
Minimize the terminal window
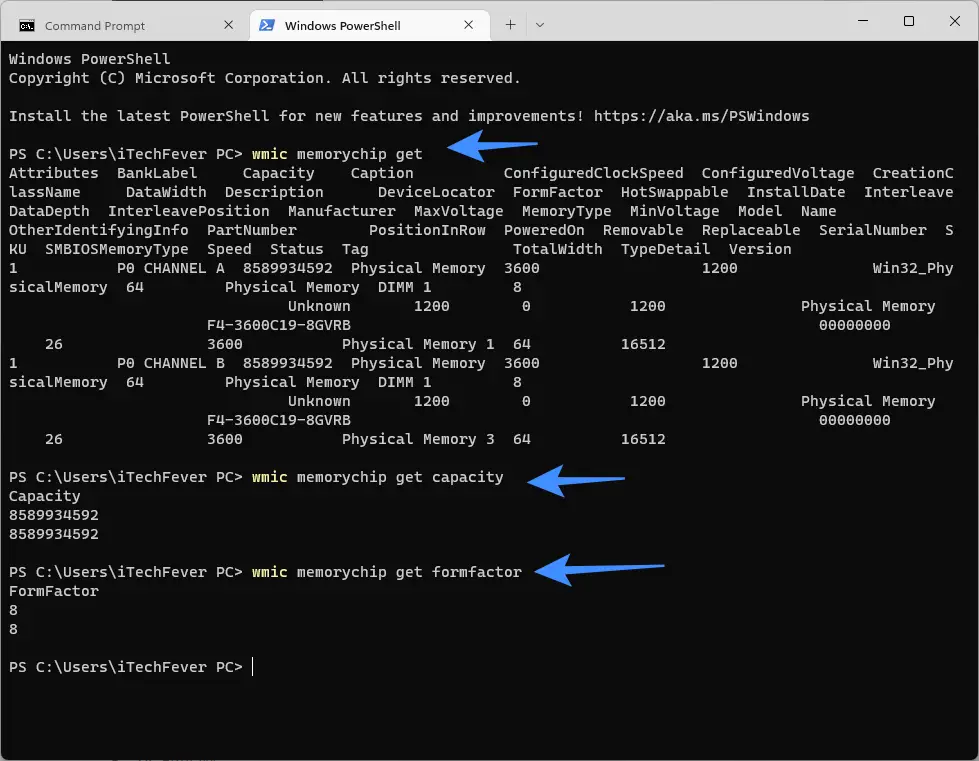click(x=863, y=21)
